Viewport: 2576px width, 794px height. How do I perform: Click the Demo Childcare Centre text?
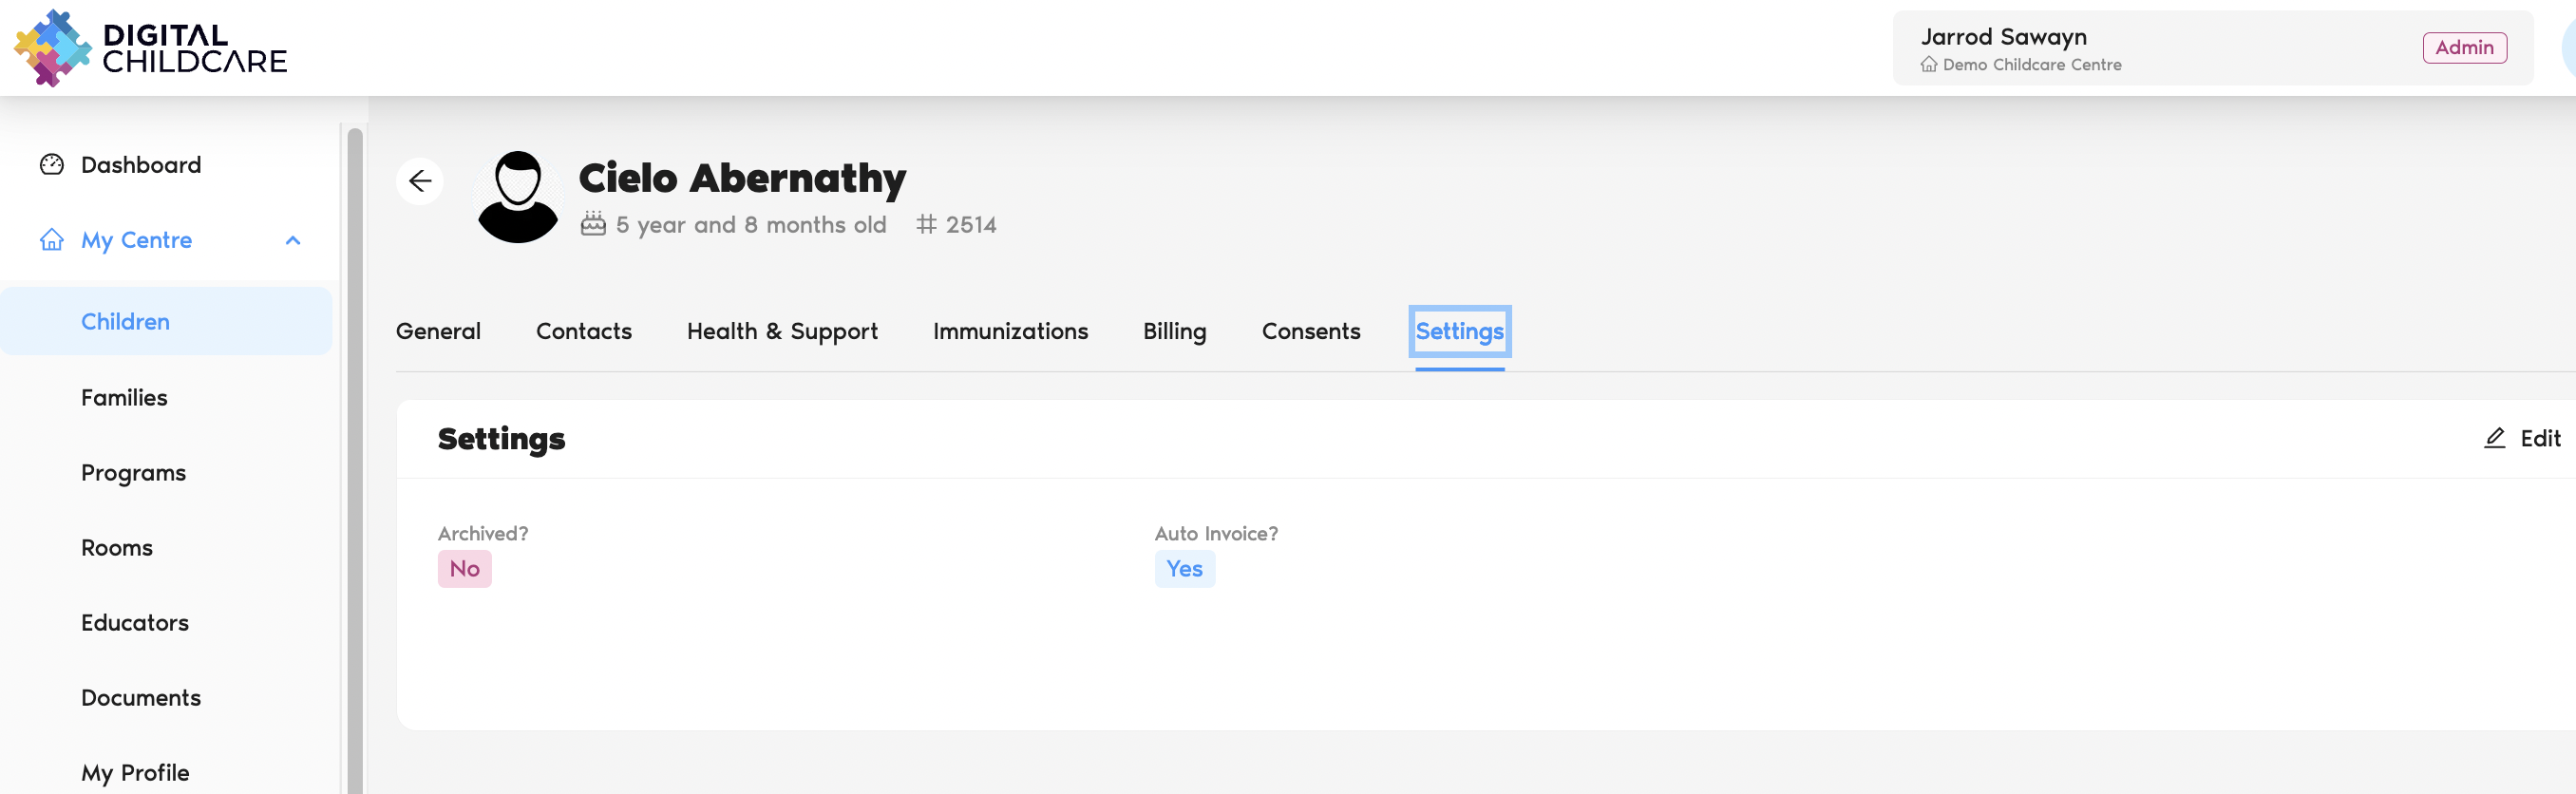click(2032, 64)
